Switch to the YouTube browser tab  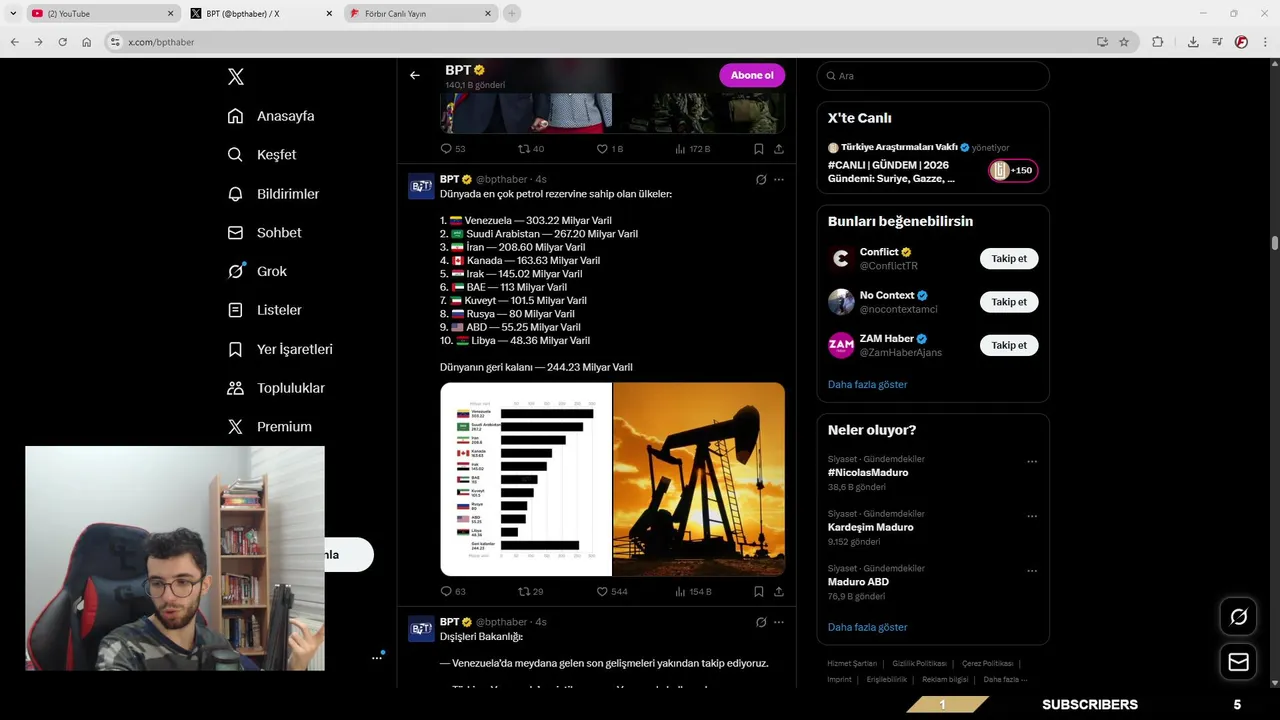(102, 14)
